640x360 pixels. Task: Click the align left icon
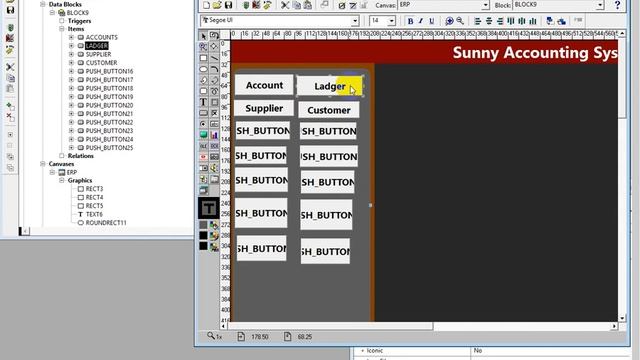[478, 21]
